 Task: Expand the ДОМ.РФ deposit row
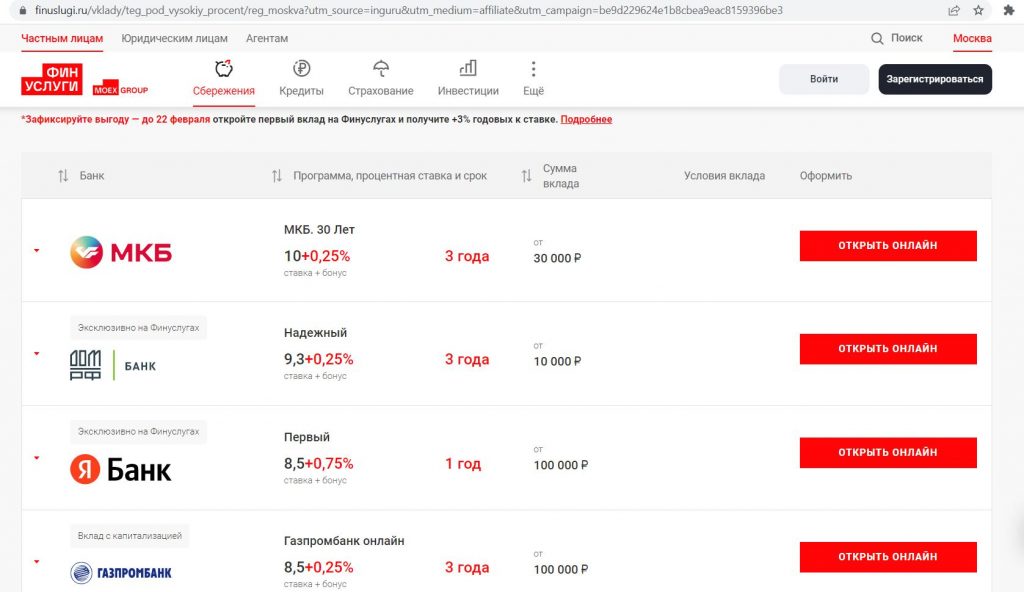pyautogui.click(x=37, y=354)
